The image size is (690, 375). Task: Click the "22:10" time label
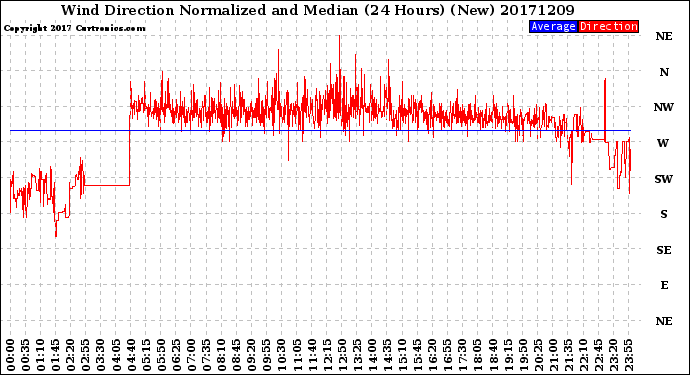pos(583,355)
